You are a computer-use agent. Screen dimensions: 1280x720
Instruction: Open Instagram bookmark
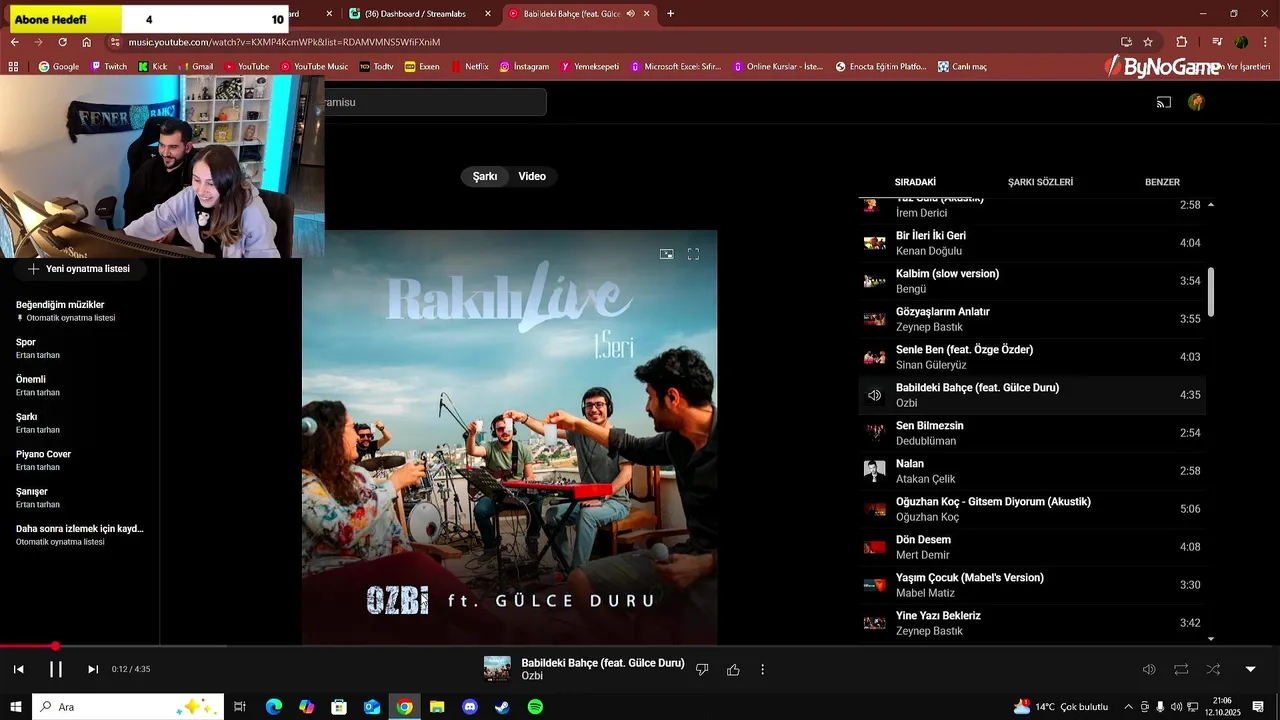click(x=524, y=67)
